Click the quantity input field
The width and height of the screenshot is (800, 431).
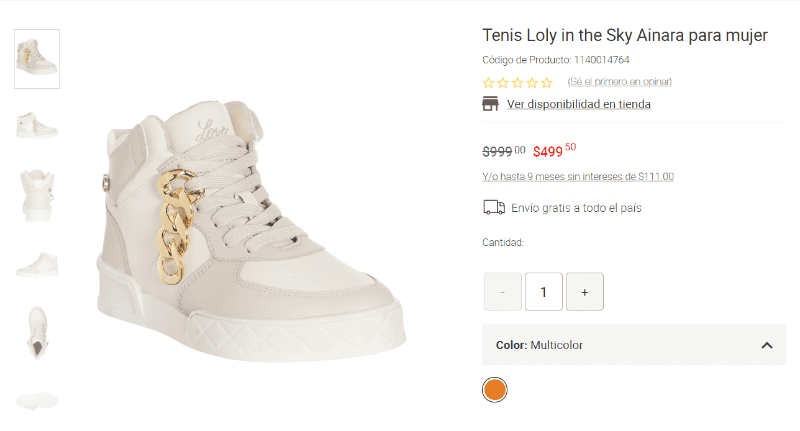pyautogui.click(x=544, y=292)
